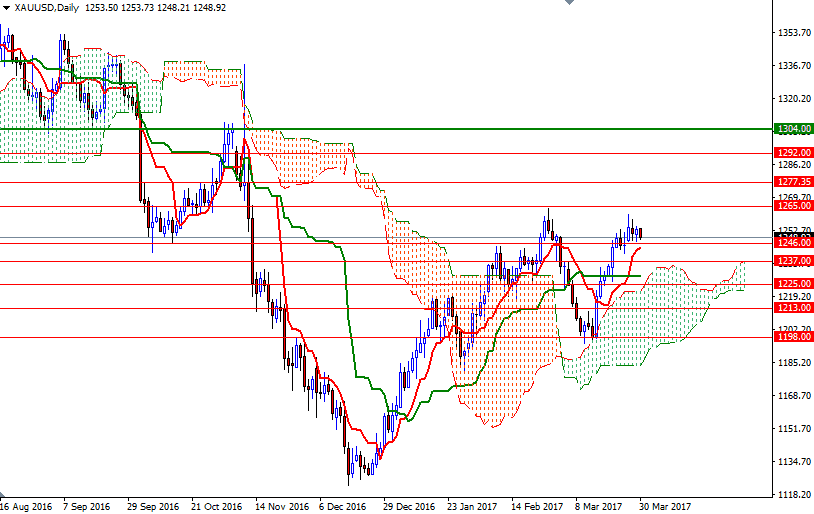This screenshot has width=814, height=514.
Task: Click the 6 Dec 2016 date label
Action: (x=342, y=506)
